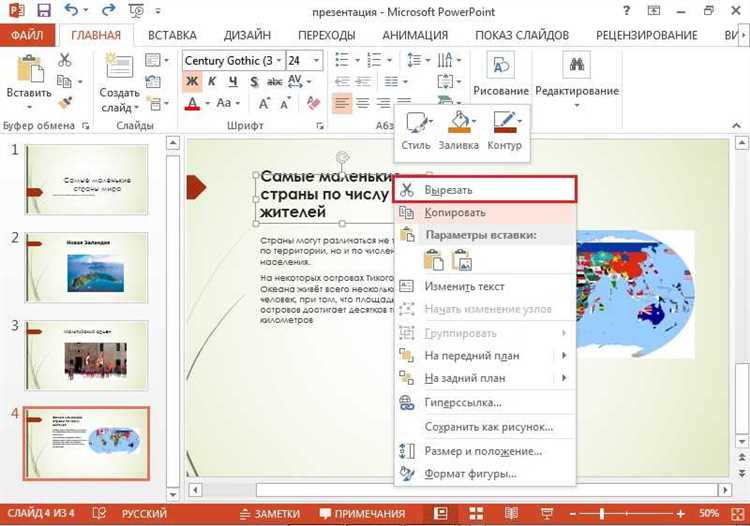
Task: Switch to the АНИМАЦИЯ tab
Action: coord(415,35)
